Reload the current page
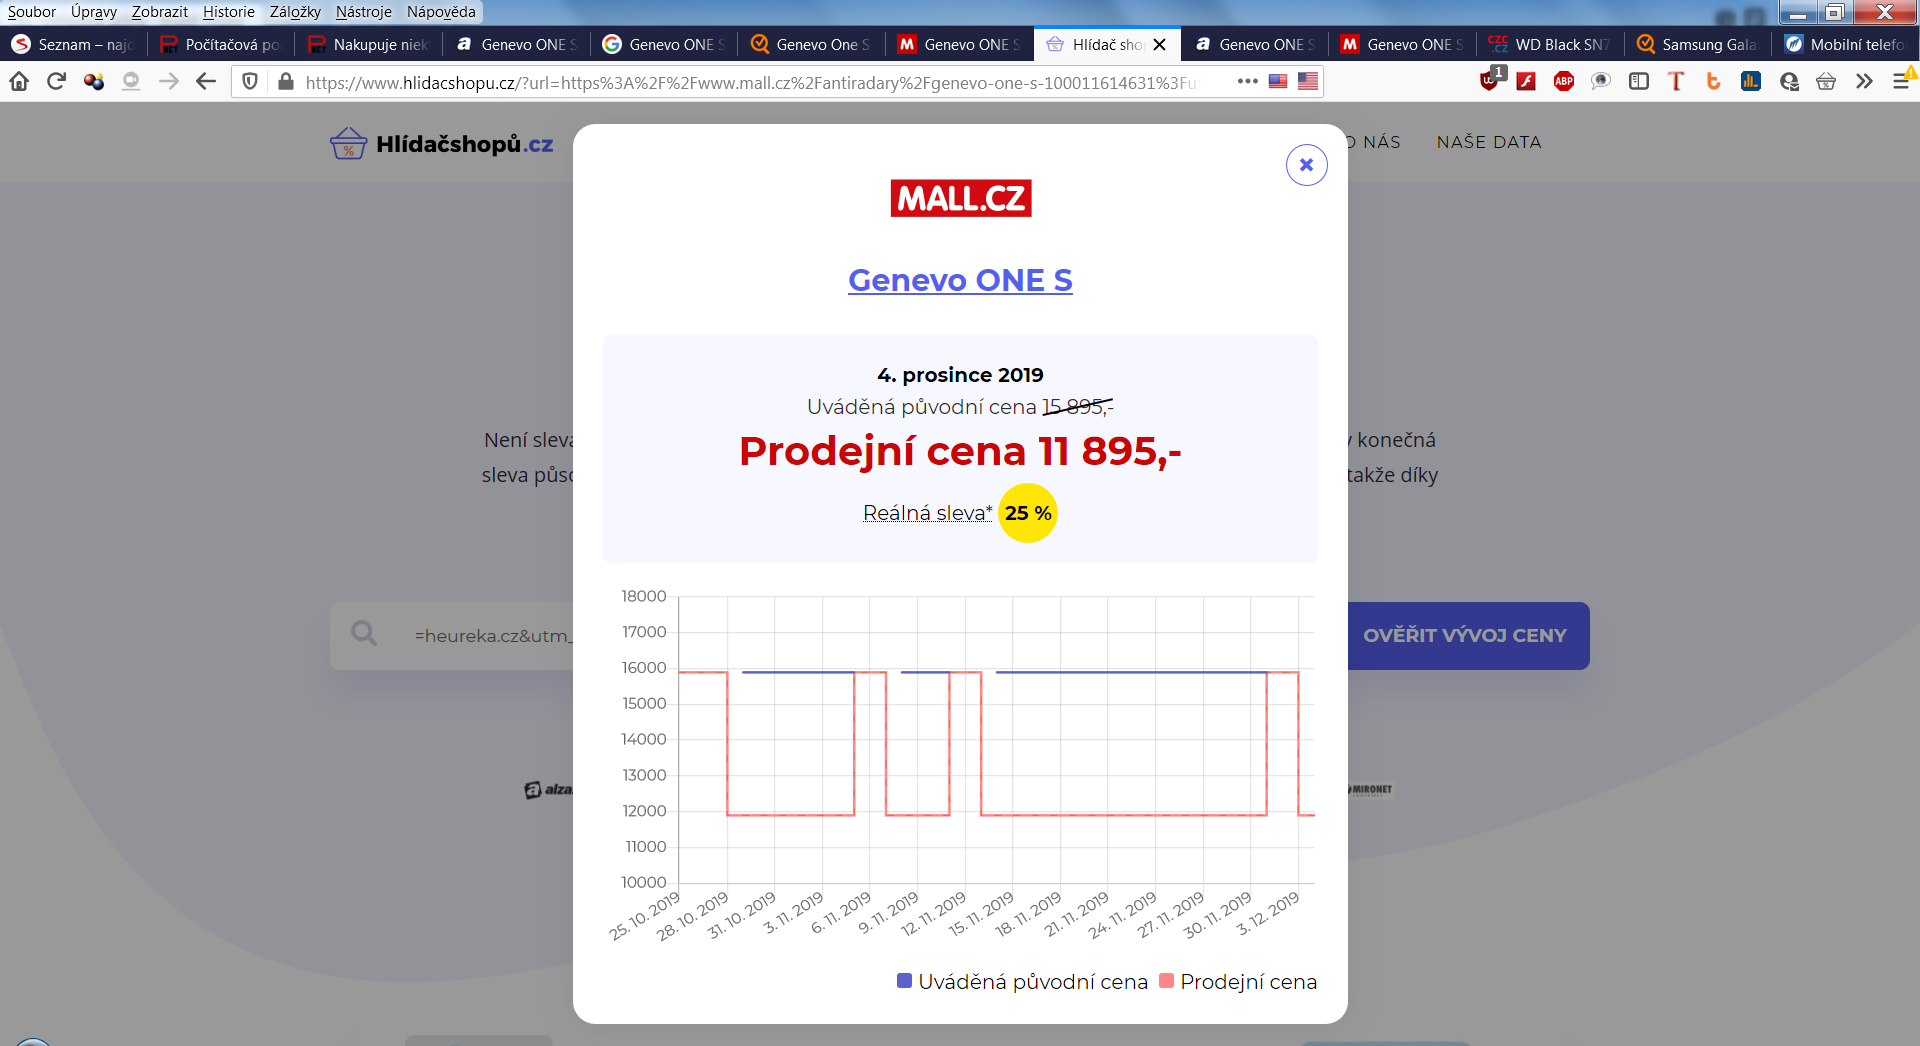1920x1046 pixels. click(56, 81)
